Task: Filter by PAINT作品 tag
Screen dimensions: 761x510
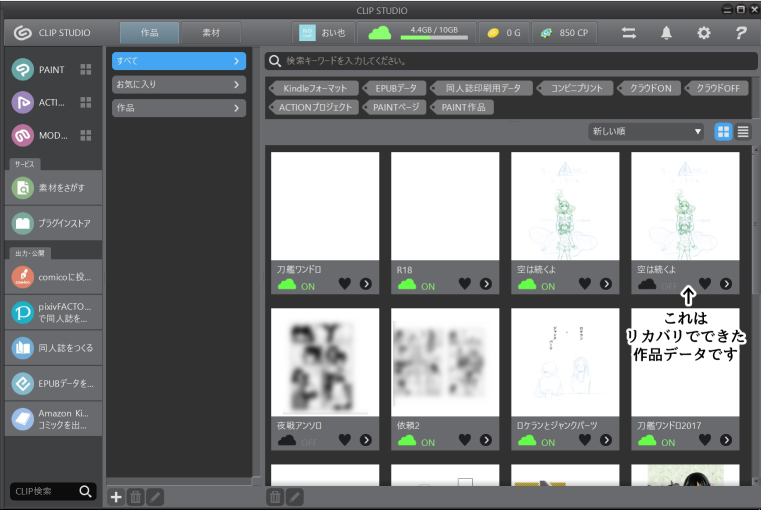Action: click(462, 107)
